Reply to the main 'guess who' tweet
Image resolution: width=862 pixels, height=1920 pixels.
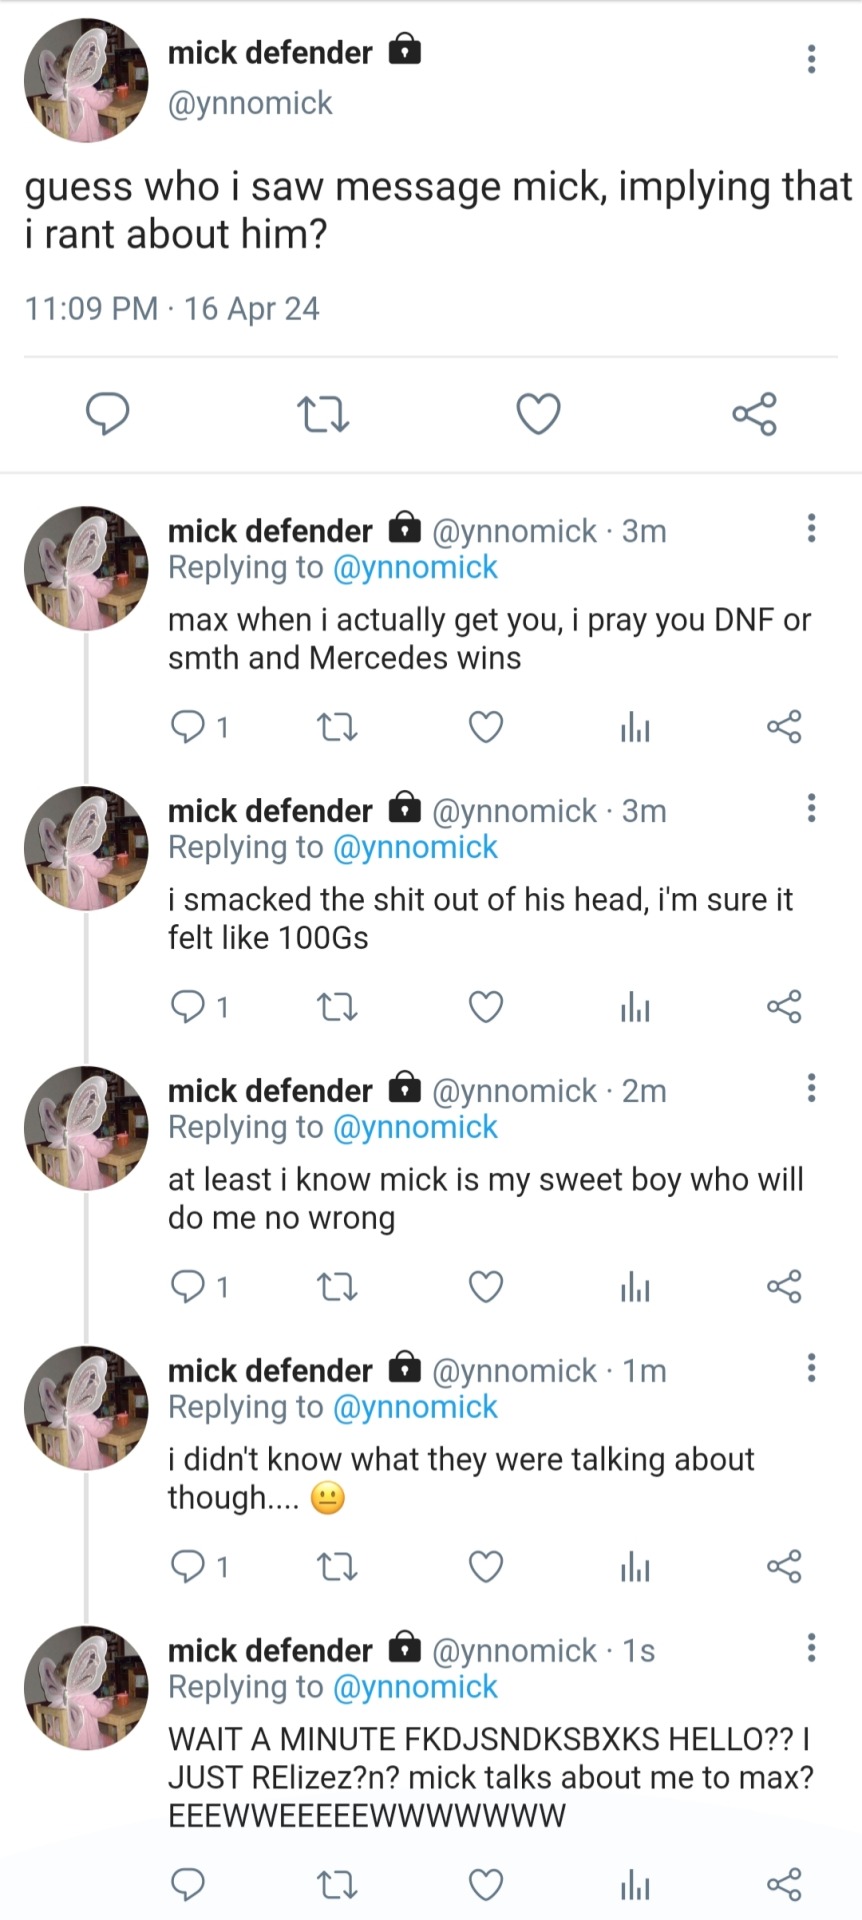107,414
